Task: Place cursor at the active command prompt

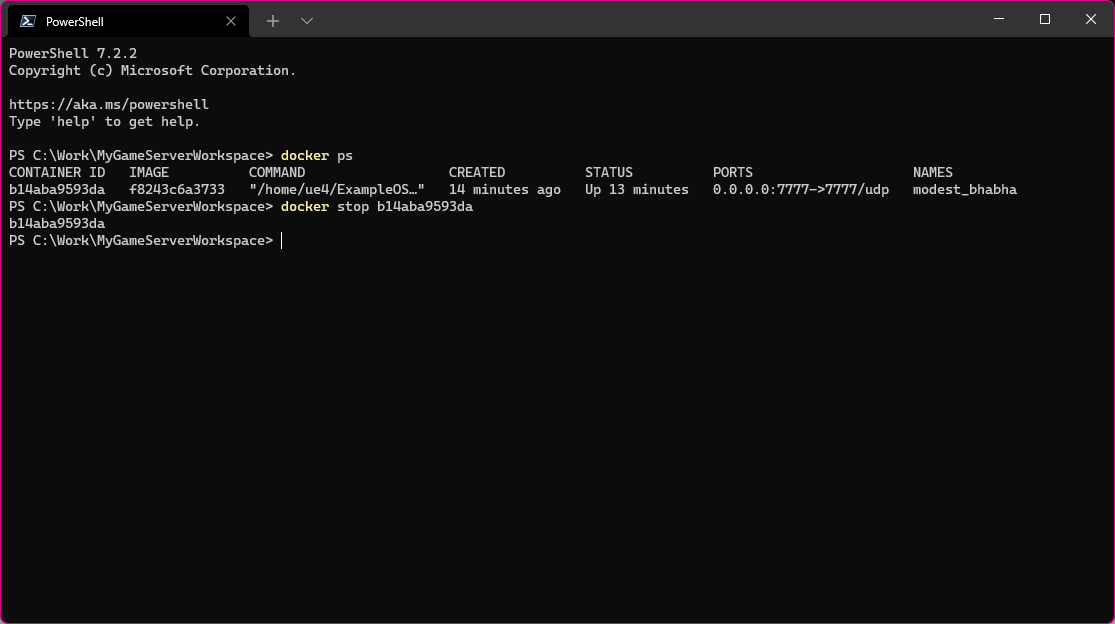Action: pyautogui.click(x=281, y=240)
